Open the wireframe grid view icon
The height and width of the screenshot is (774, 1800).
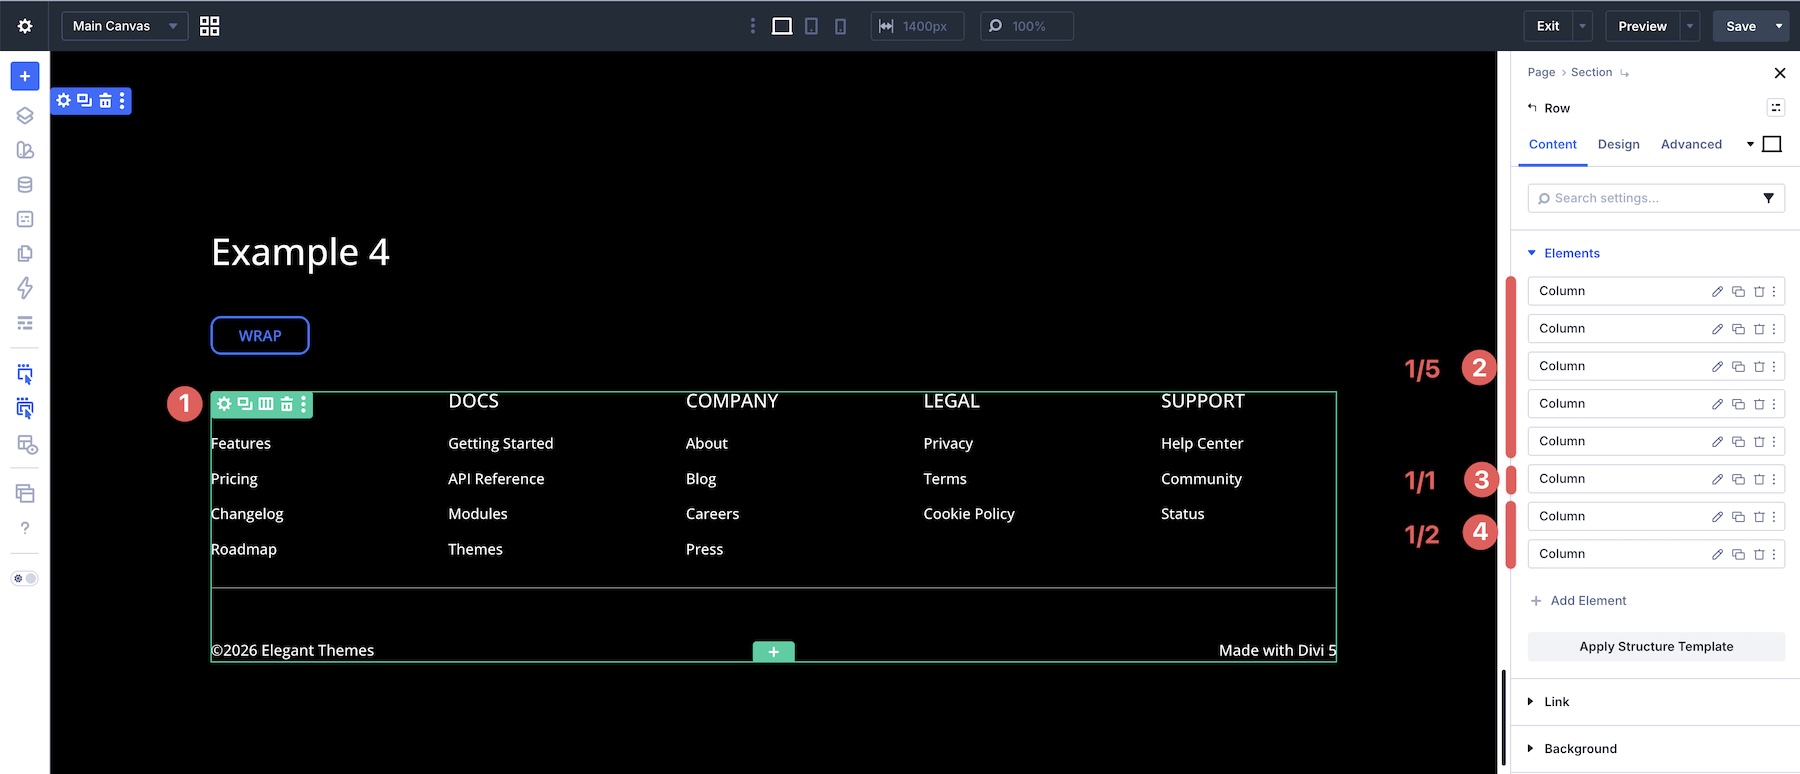(x=209, y=26)
